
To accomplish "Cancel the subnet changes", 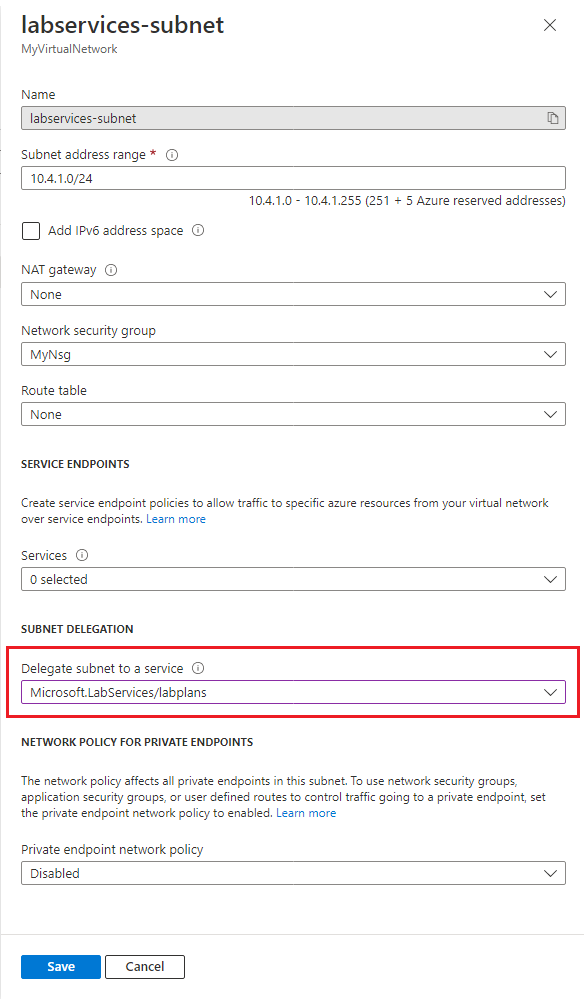I will coord(144,966).
